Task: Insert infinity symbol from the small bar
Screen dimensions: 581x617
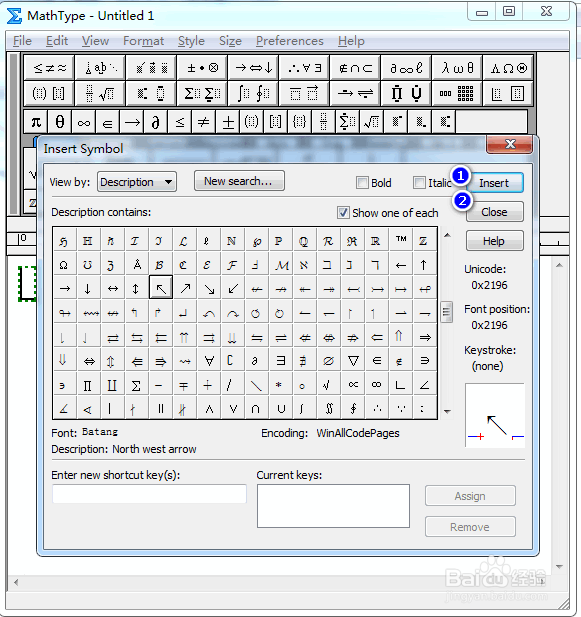Action: point(84,122)
